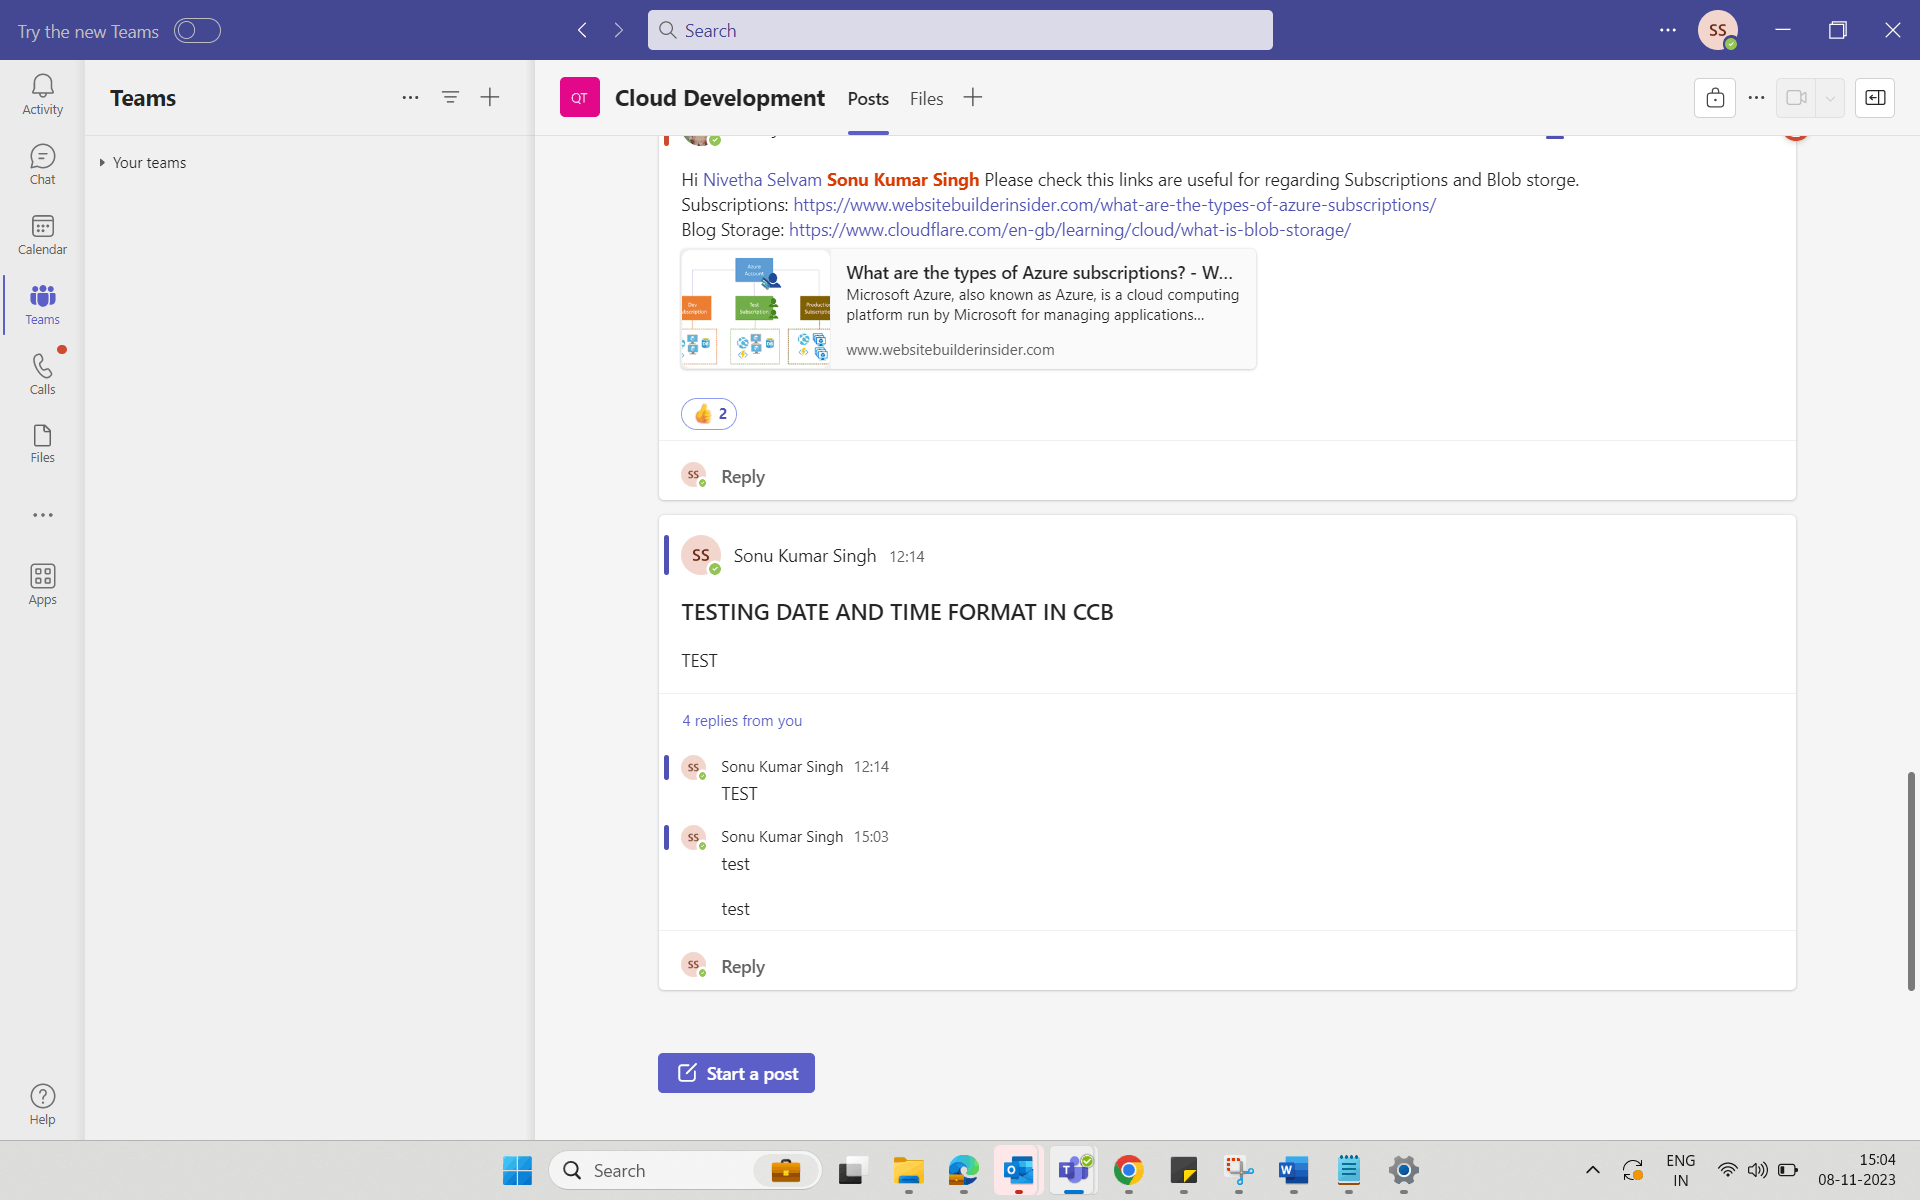The width and height of the screenshot is (1920, 1200).
Task: Switch to the Files tab
Action: 926,99
